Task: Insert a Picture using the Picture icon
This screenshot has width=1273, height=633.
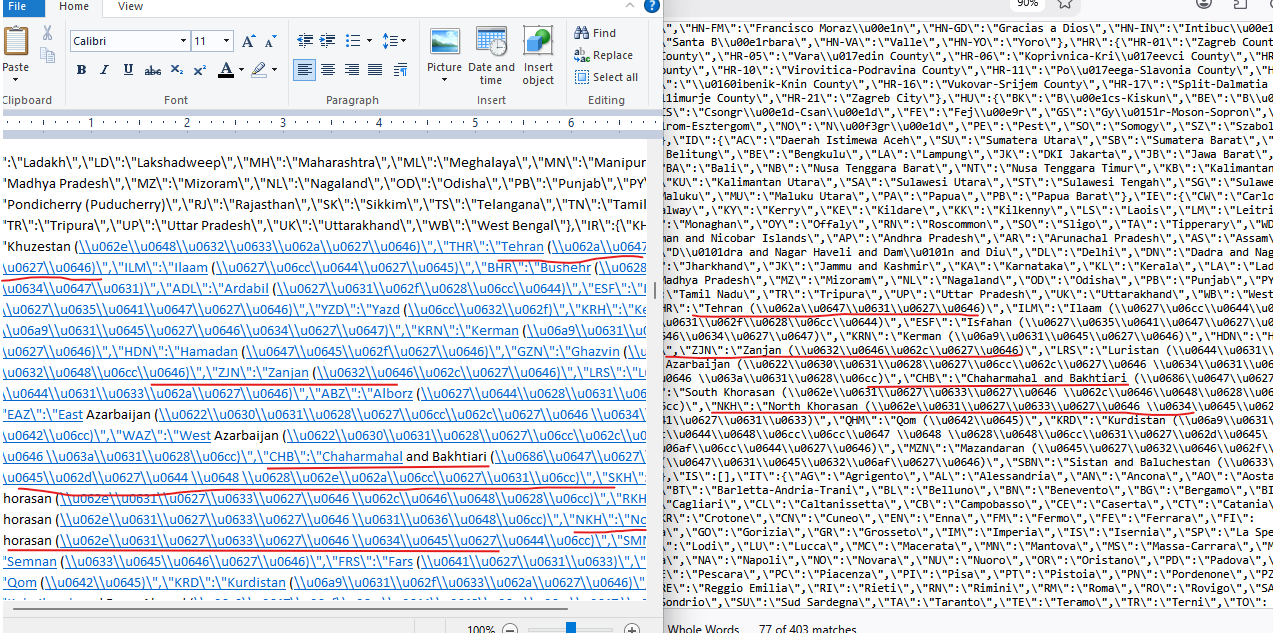Action: (x=444, y=42)
